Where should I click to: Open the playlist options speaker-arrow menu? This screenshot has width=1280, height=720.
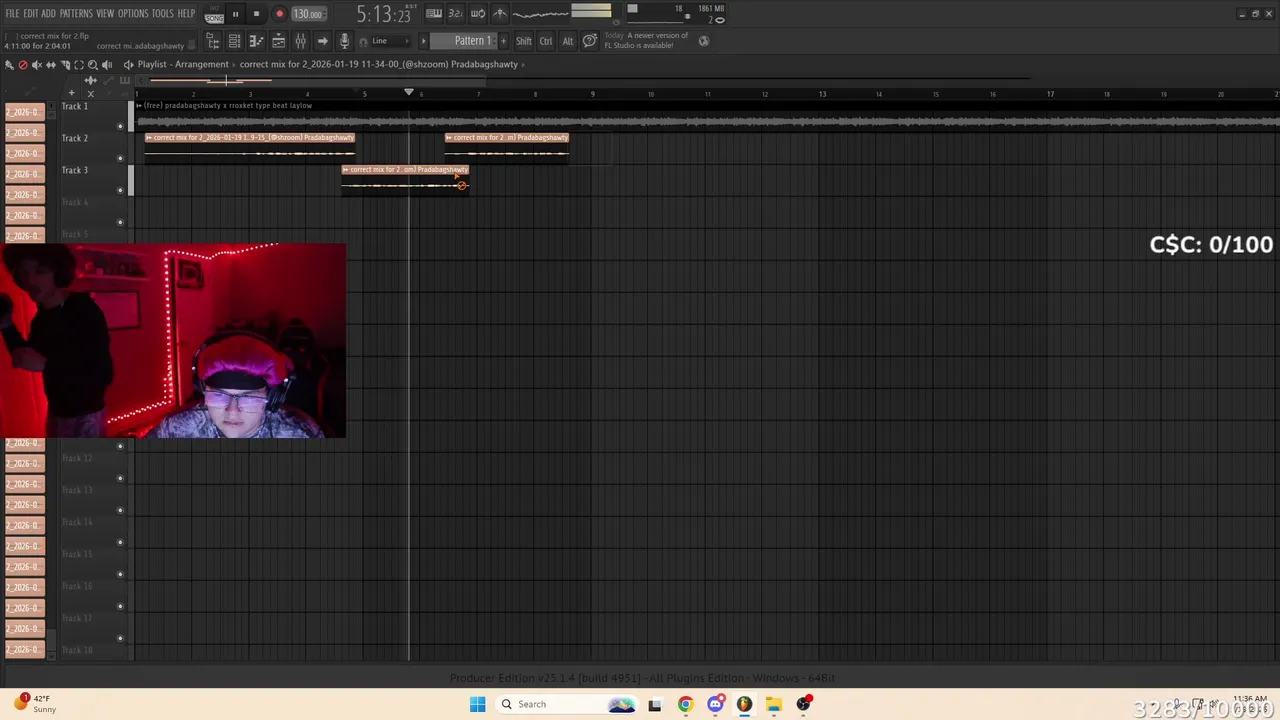click(x=128, y=64)
